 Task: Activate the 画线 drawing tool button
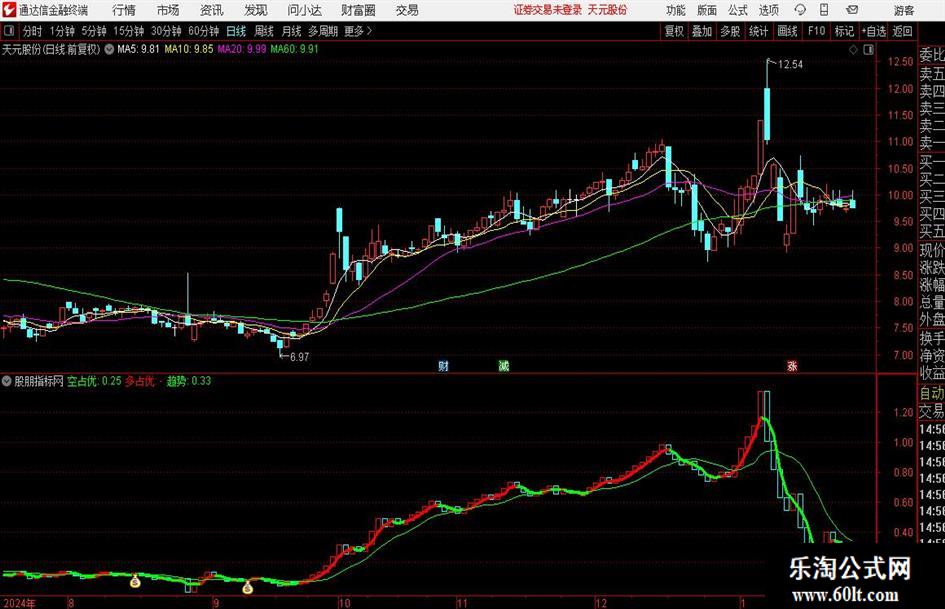click(788, 31)
